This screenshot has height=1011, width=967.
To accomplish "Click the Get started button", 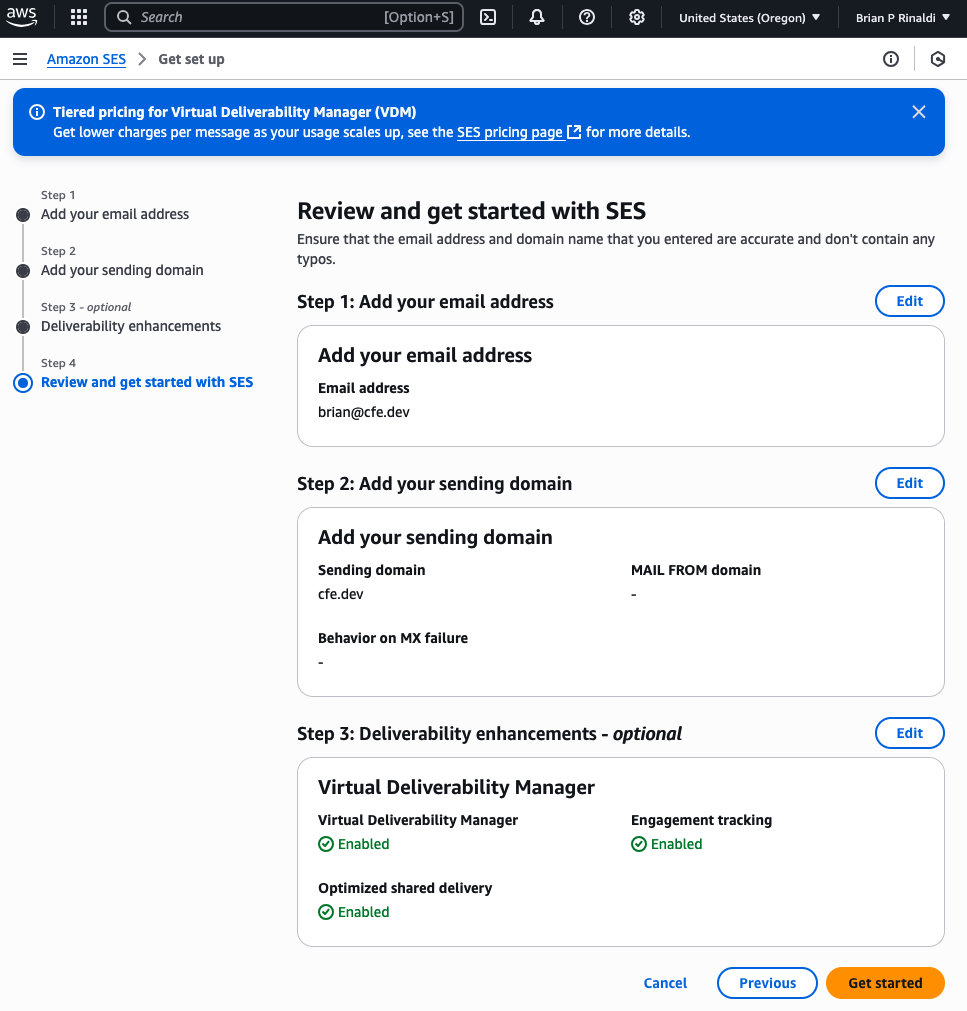I will [885, 983].
